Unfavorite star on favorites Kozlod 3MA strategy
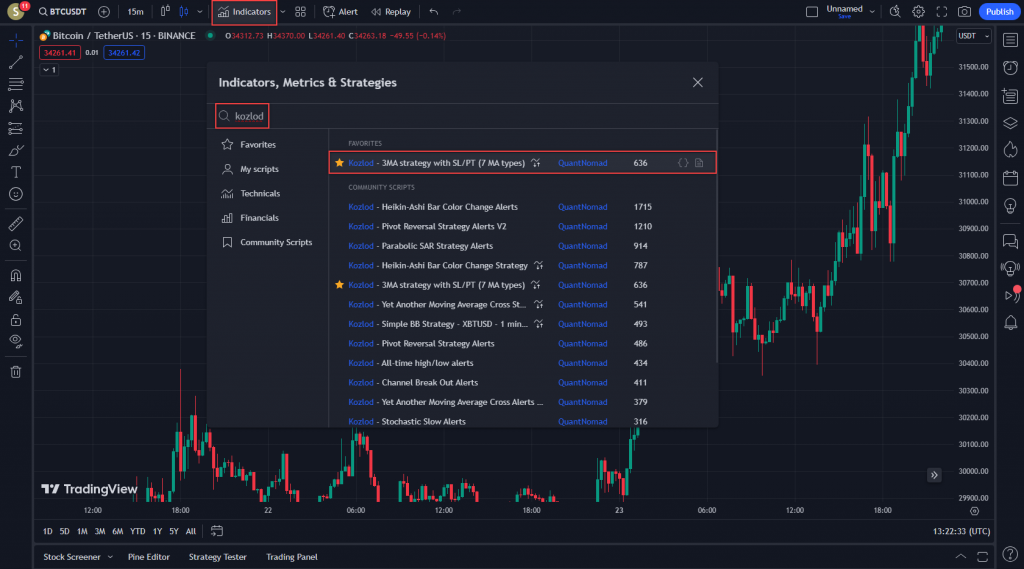1024x569 pixels. click(339, 163)
